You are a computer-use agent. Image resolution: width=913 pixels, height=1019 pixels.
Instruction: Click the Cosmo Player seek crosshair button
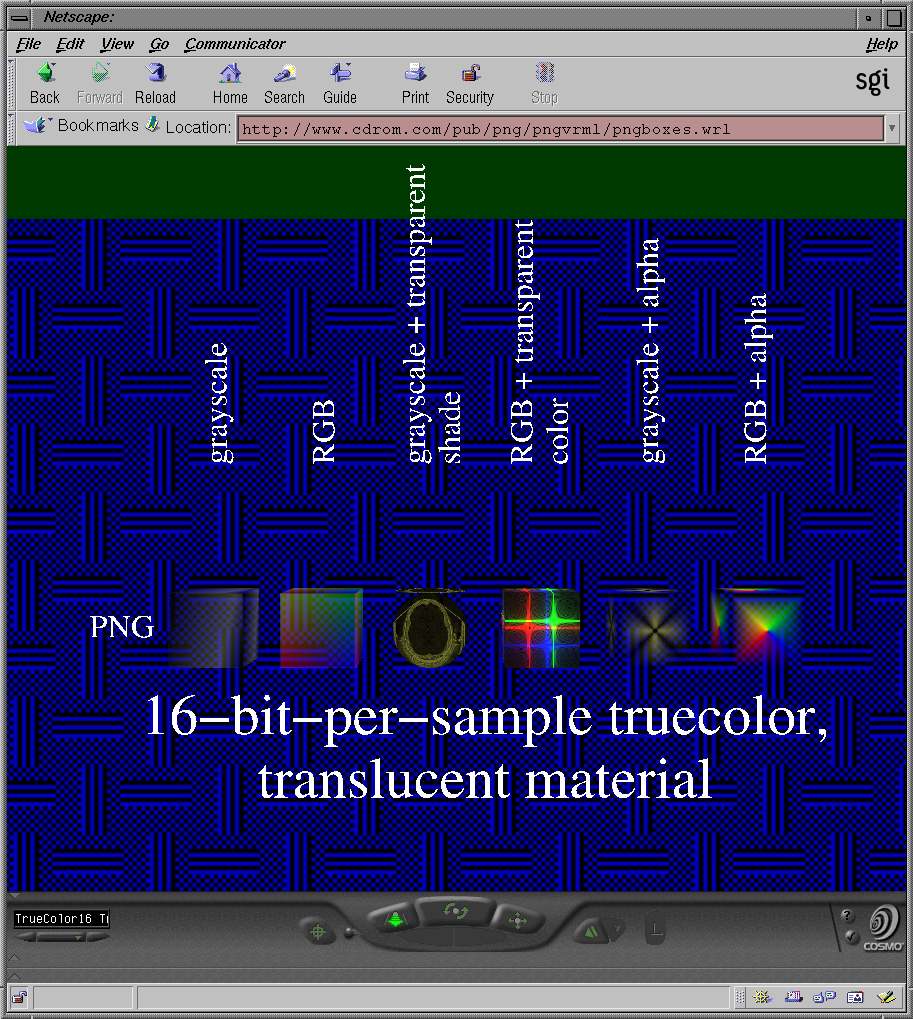coord(319,932)
